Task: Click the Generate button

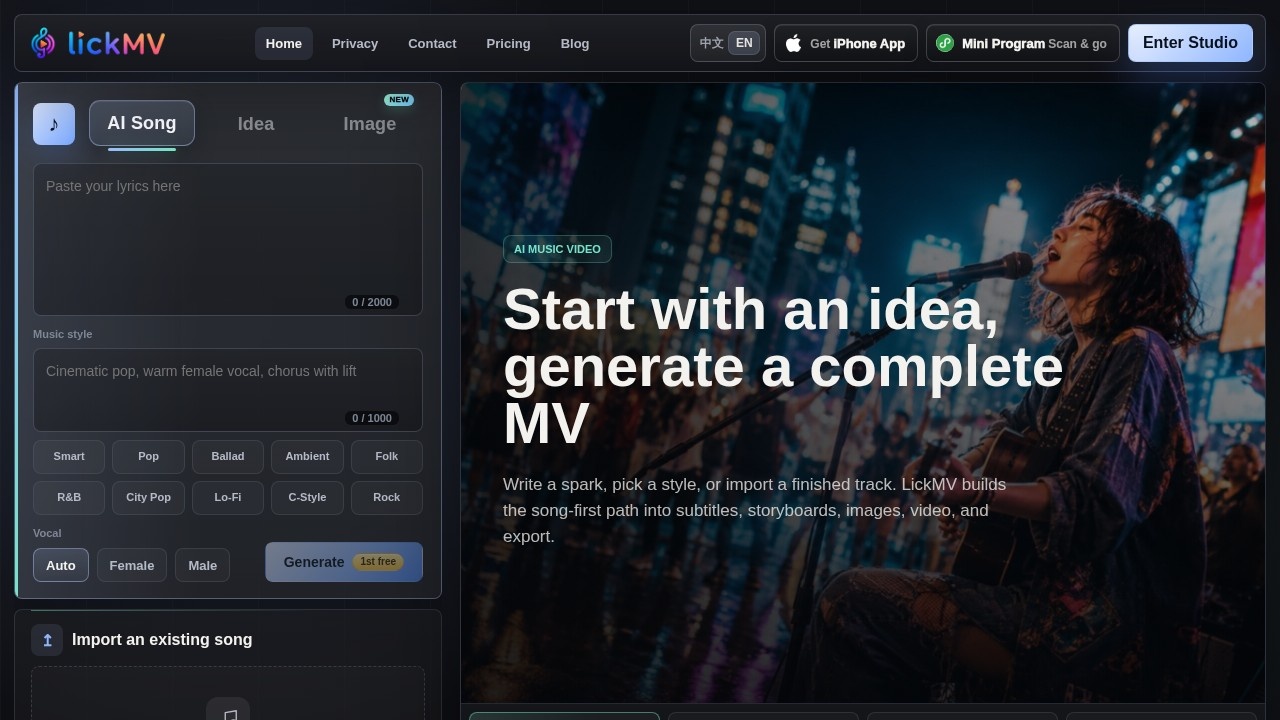Action: click(x=344, y=562)
